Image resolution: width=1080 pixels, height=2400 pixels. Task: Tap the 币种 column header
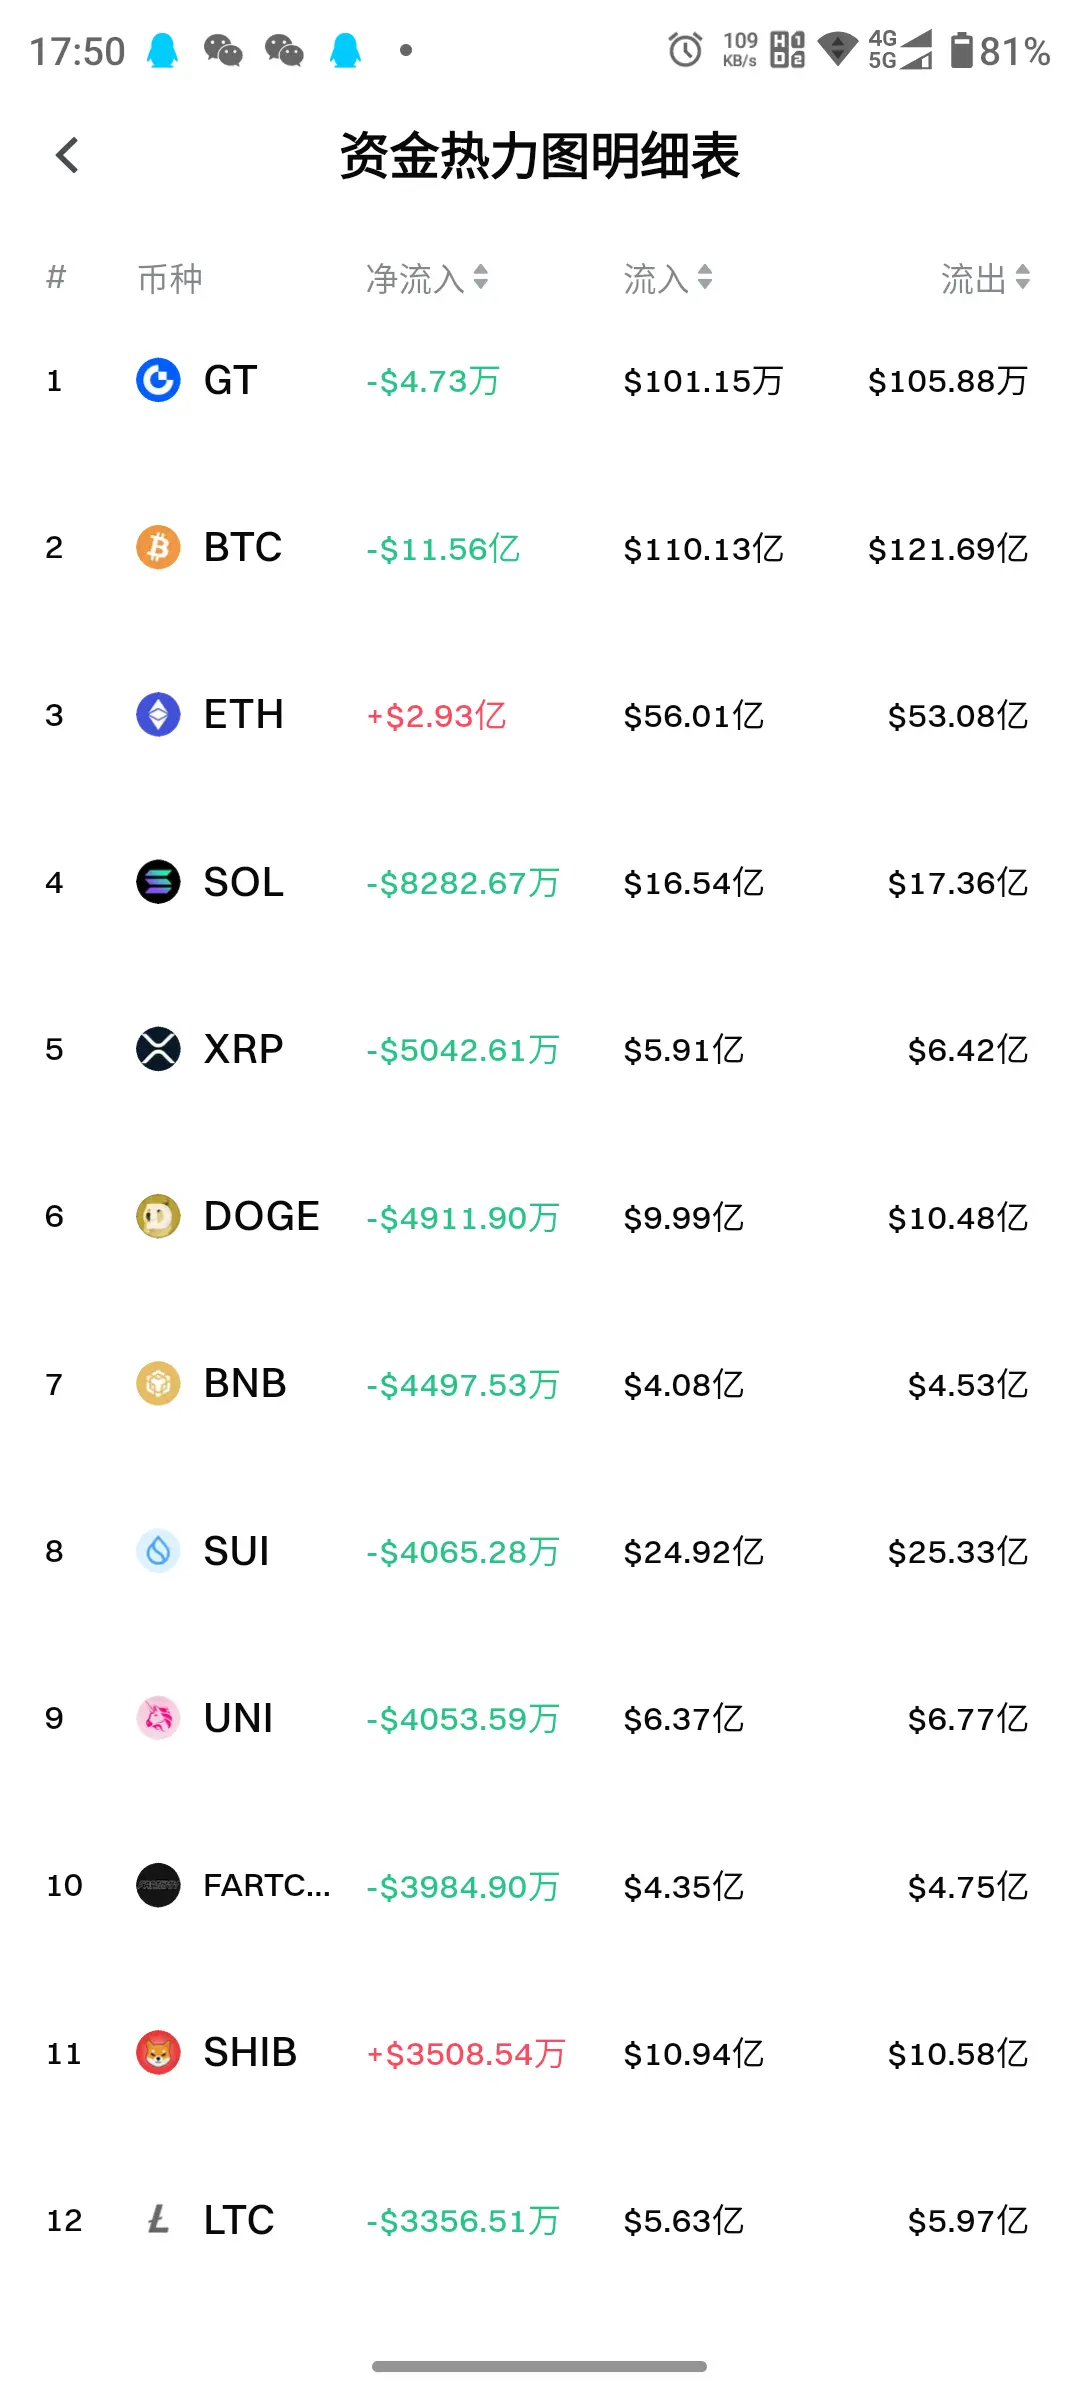point(170,278)
